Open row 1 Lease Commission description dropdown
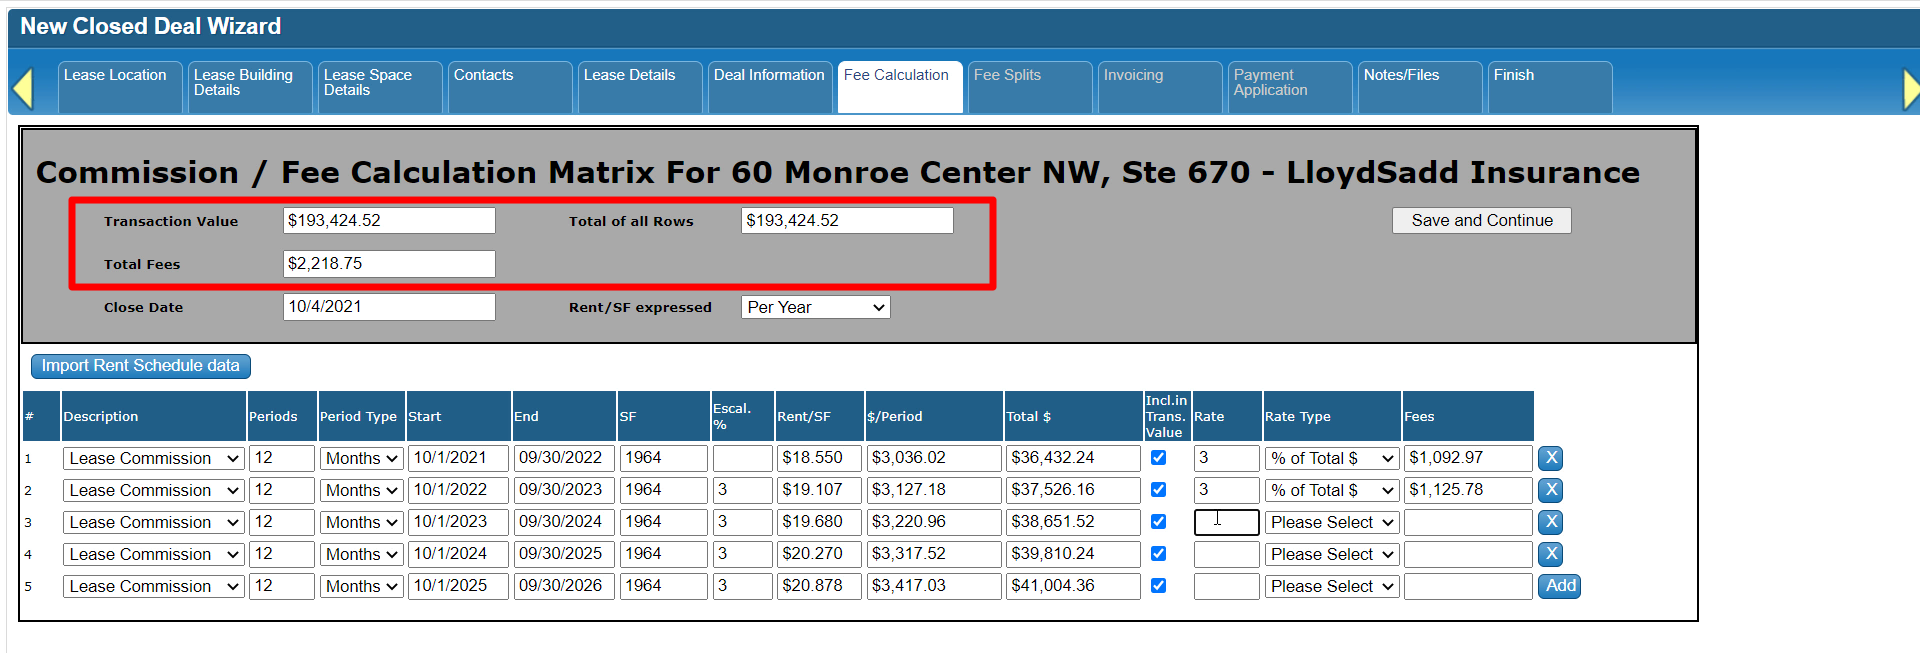The width and height of the screenshot is (1920, 653). (x=153, y=458)
